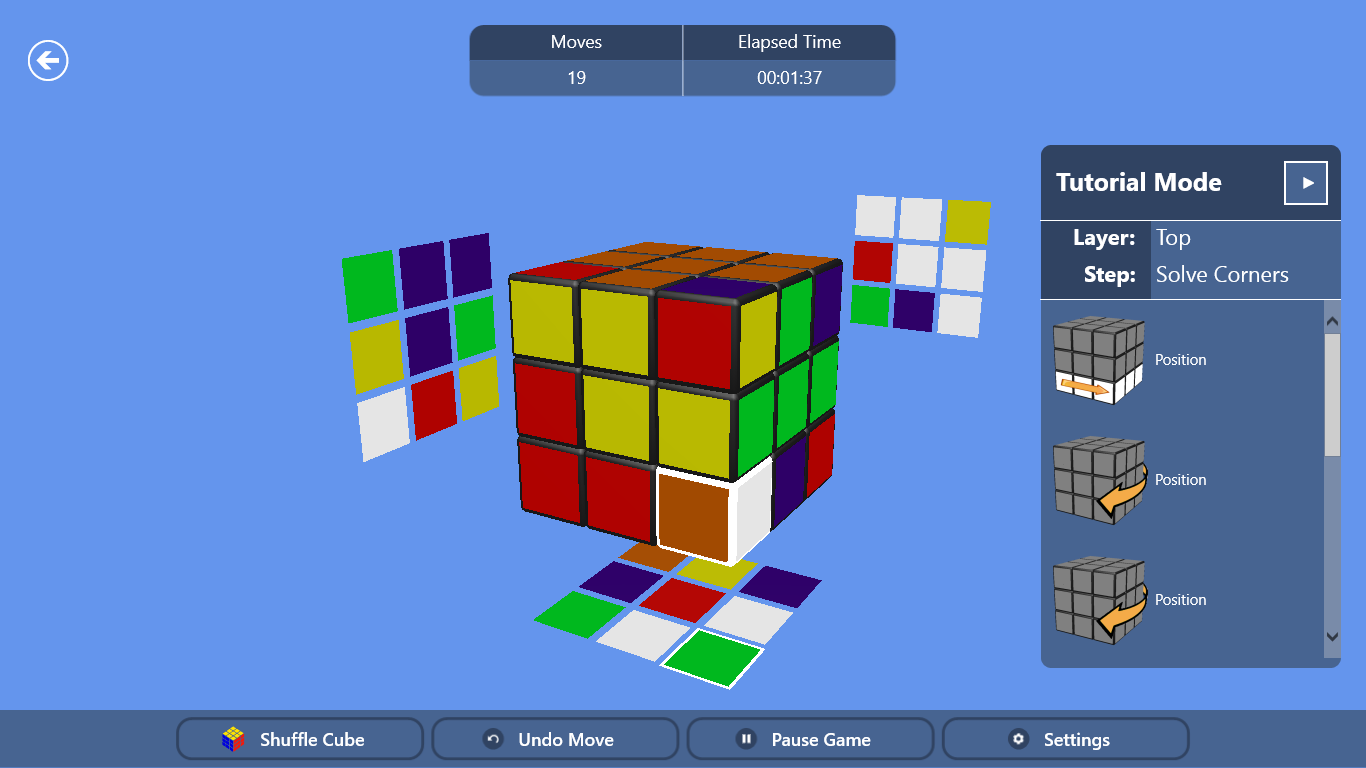
Task: Click the highlighted green tile below cube
Action: pos(713,657)
